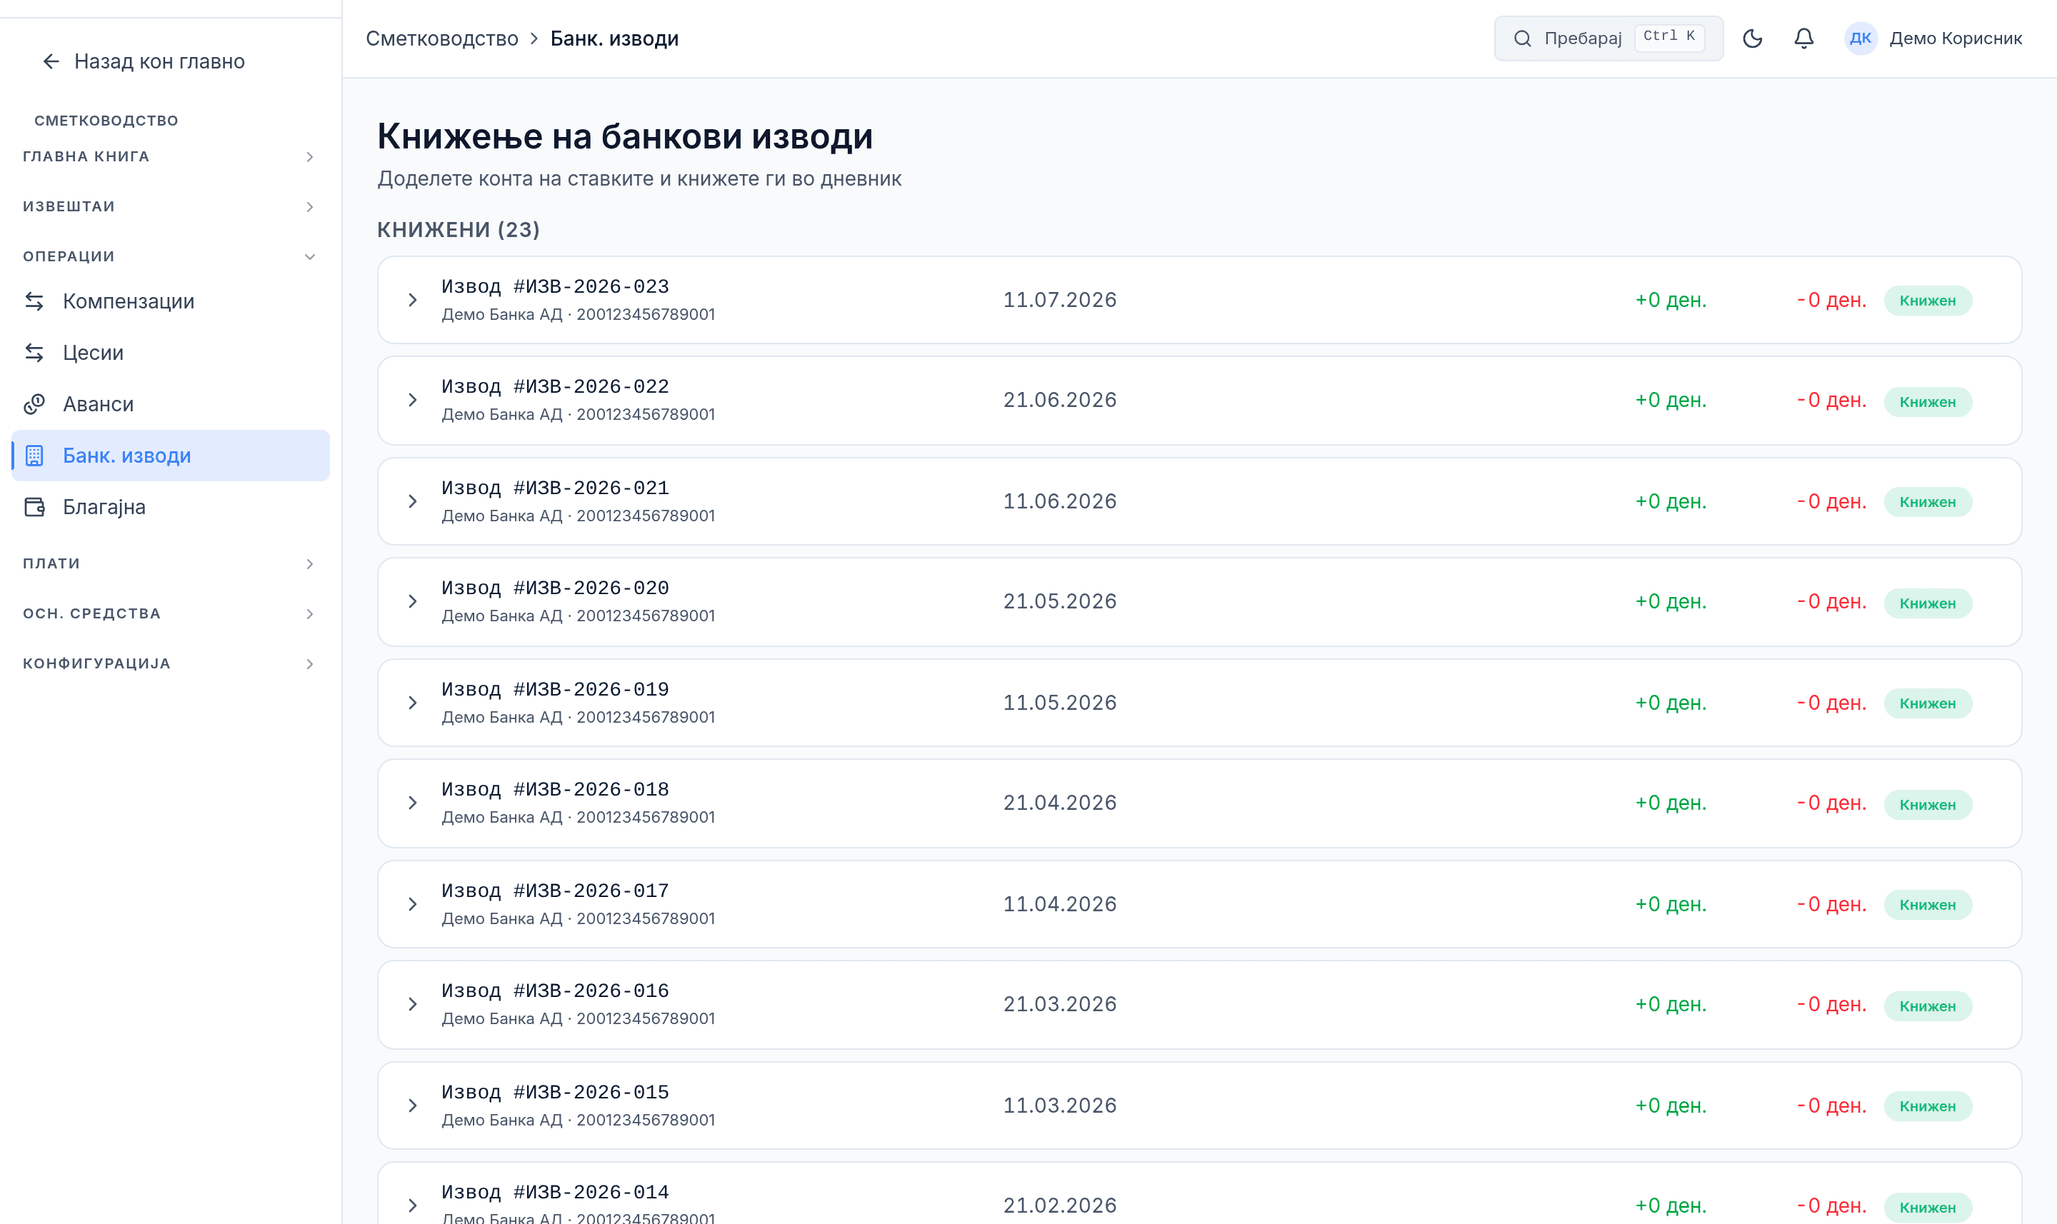
Task: Click Книжен badge for ИЗВ-2026-017
Action: pos(1927,905)
